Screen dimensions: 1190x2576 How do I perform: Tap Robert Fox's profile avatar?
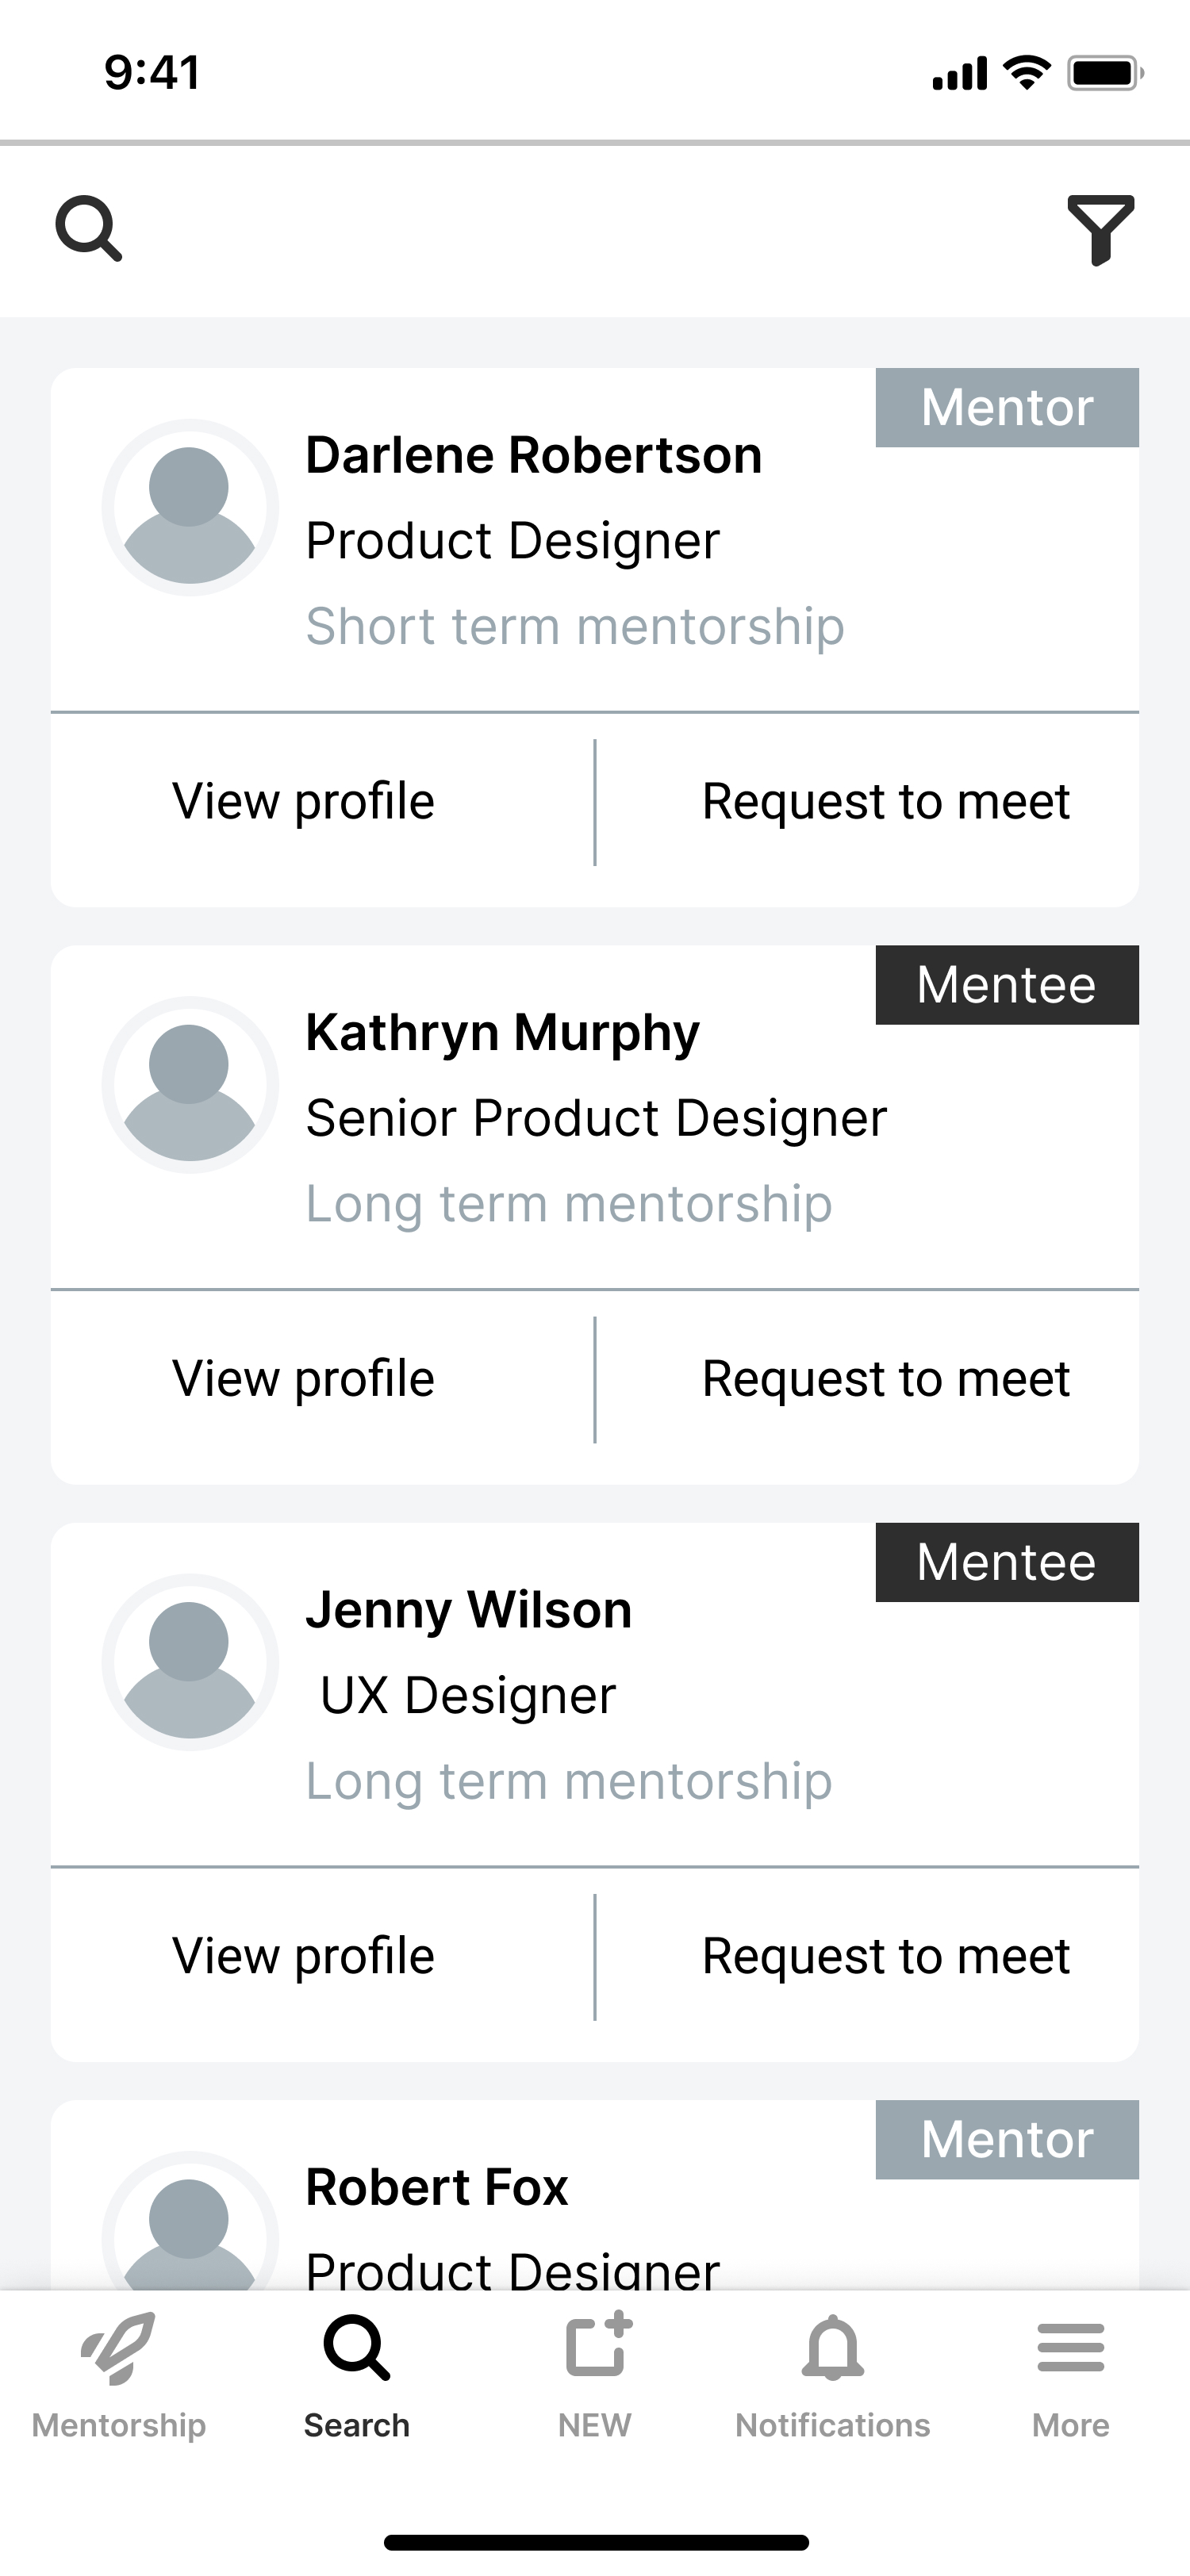190,2230
